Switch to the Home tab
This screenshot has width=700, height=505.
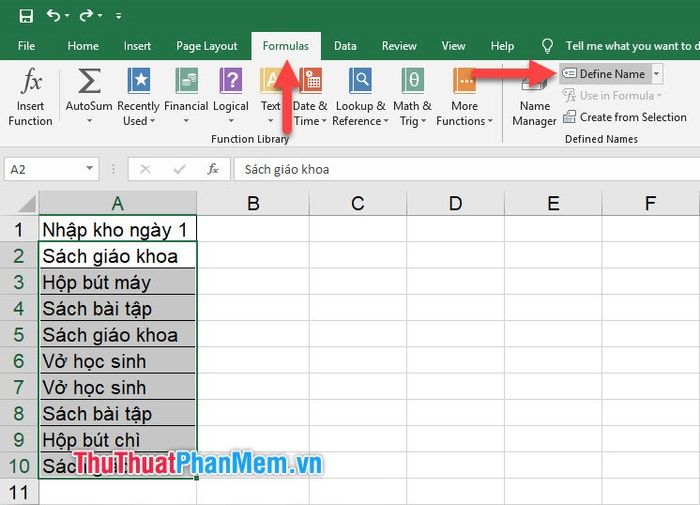tap(83, 46)
